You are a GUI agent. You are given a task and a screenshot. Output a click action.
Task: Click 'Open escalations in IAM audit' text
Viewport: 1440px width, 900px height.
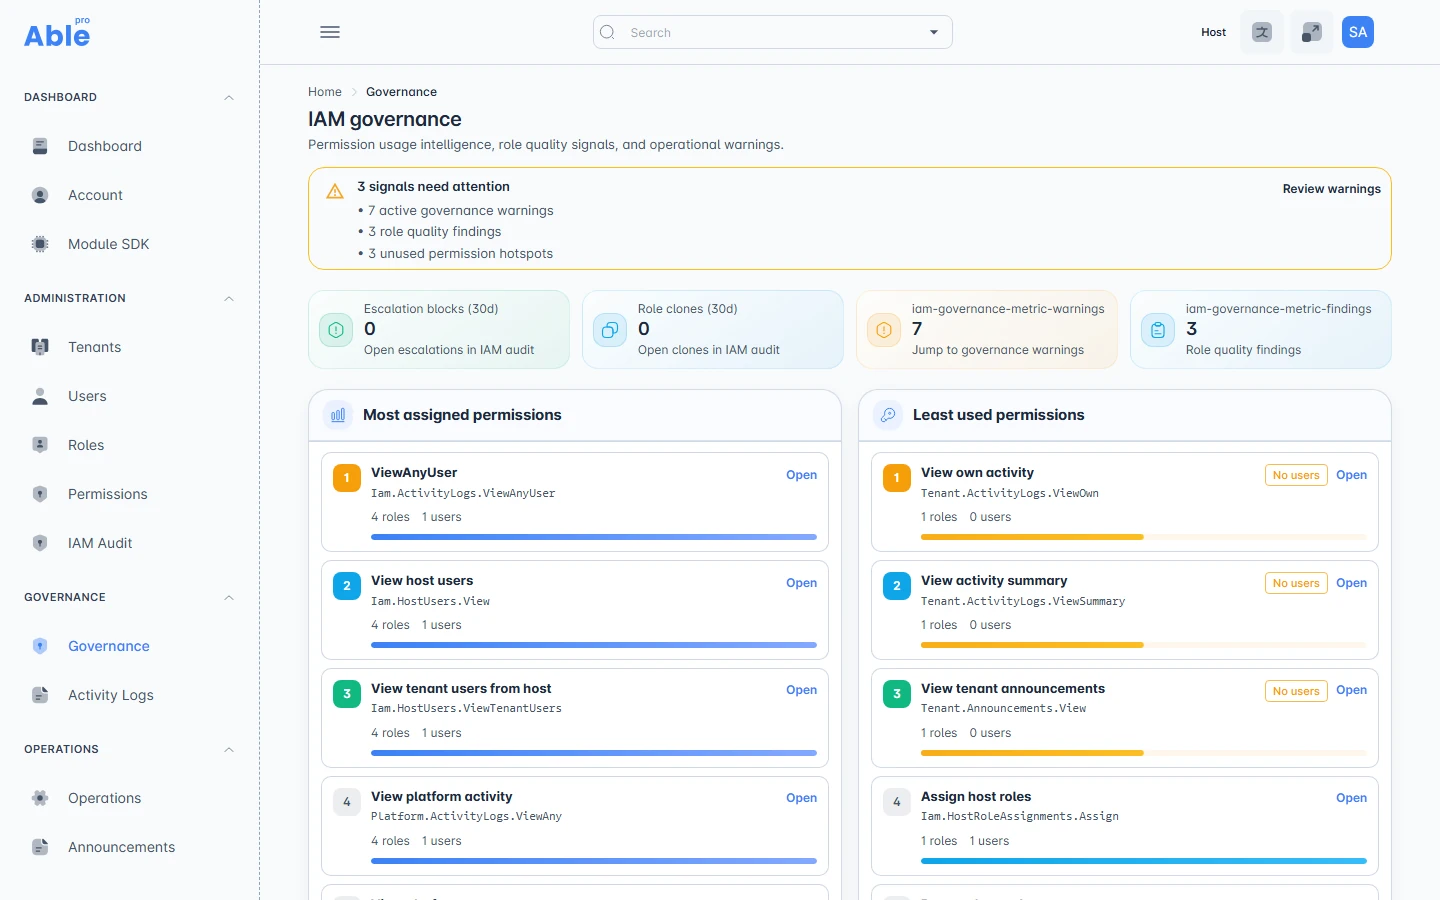point(449,350)
